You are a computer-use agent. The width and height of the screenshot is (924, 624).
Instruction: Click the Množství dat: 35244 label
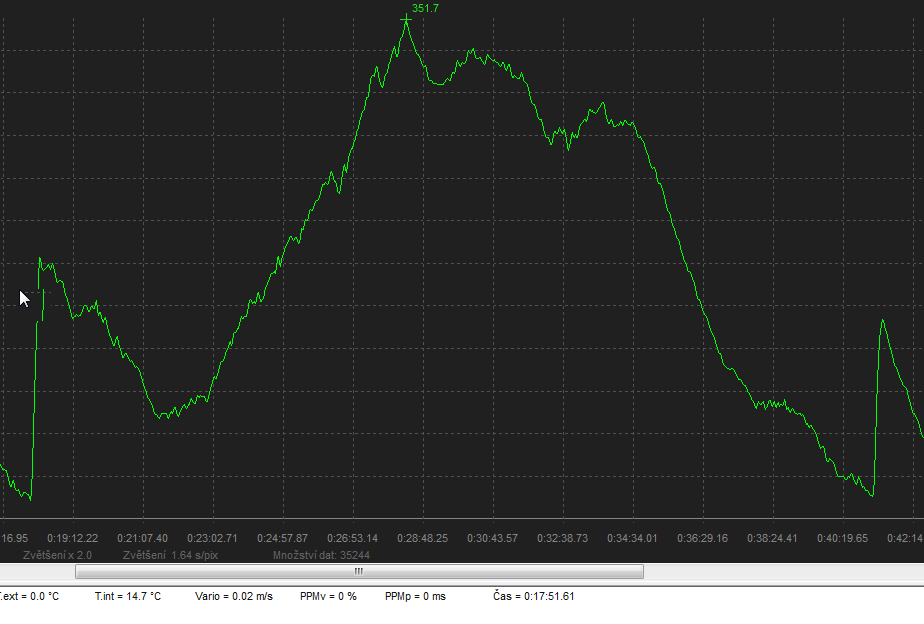pyautogui.click(x=321, y=555)
